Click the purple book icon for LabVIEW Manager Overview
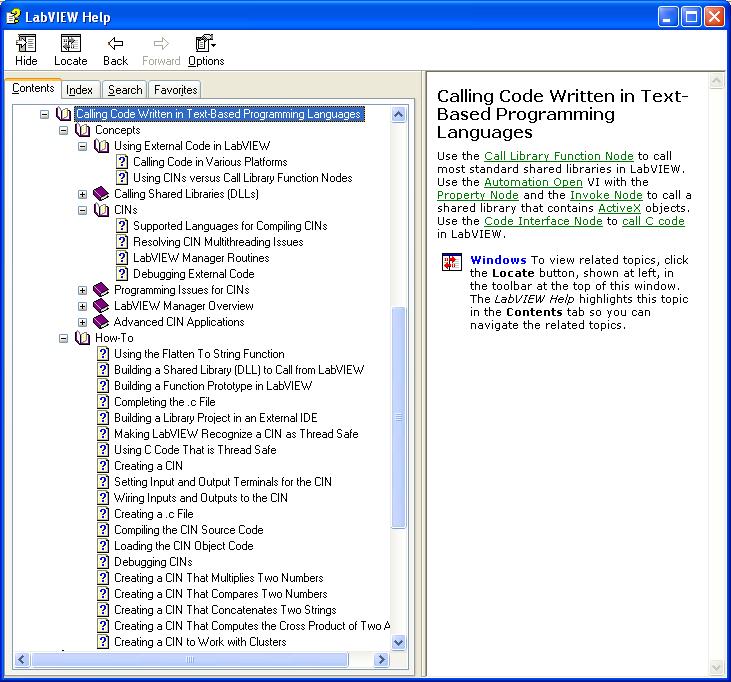 101,306
